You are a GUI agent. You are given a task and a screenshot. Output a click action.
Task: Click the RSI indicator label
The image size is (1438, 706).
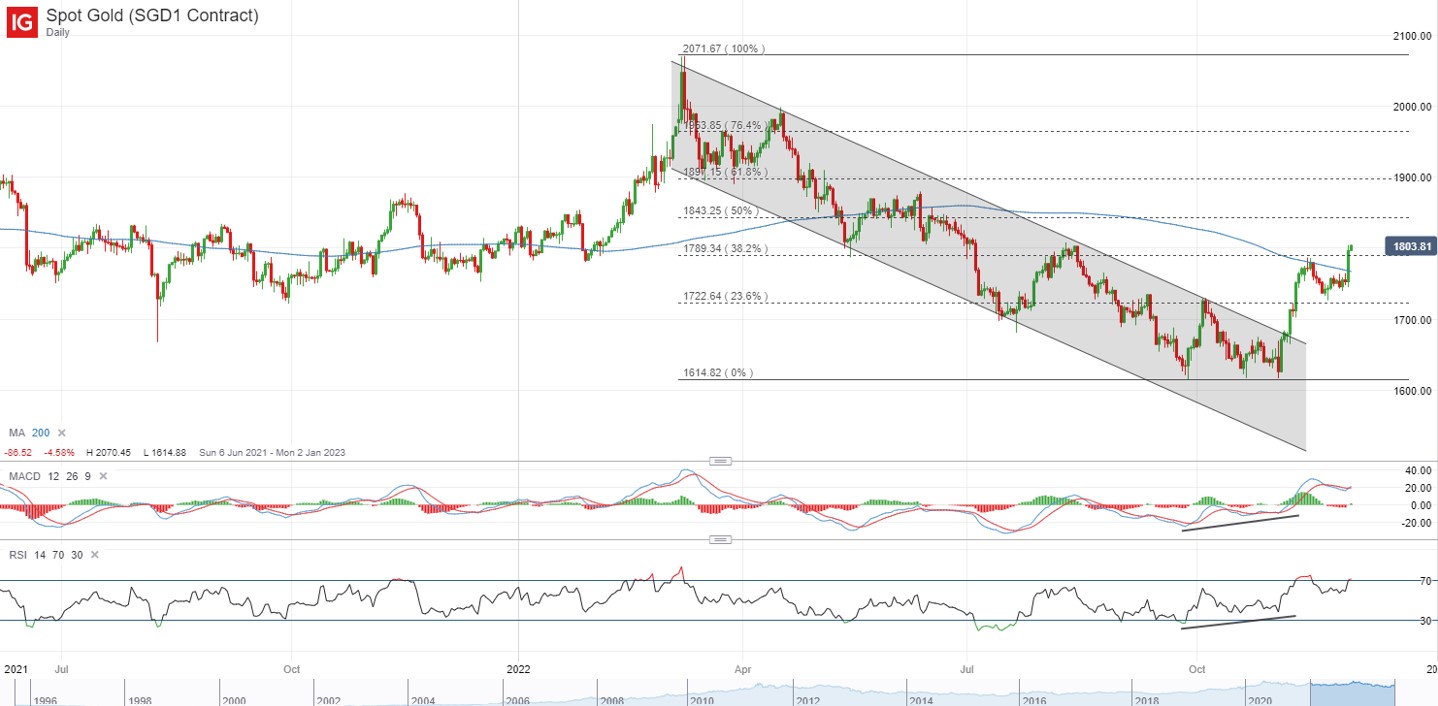click(x=17, y=554)
